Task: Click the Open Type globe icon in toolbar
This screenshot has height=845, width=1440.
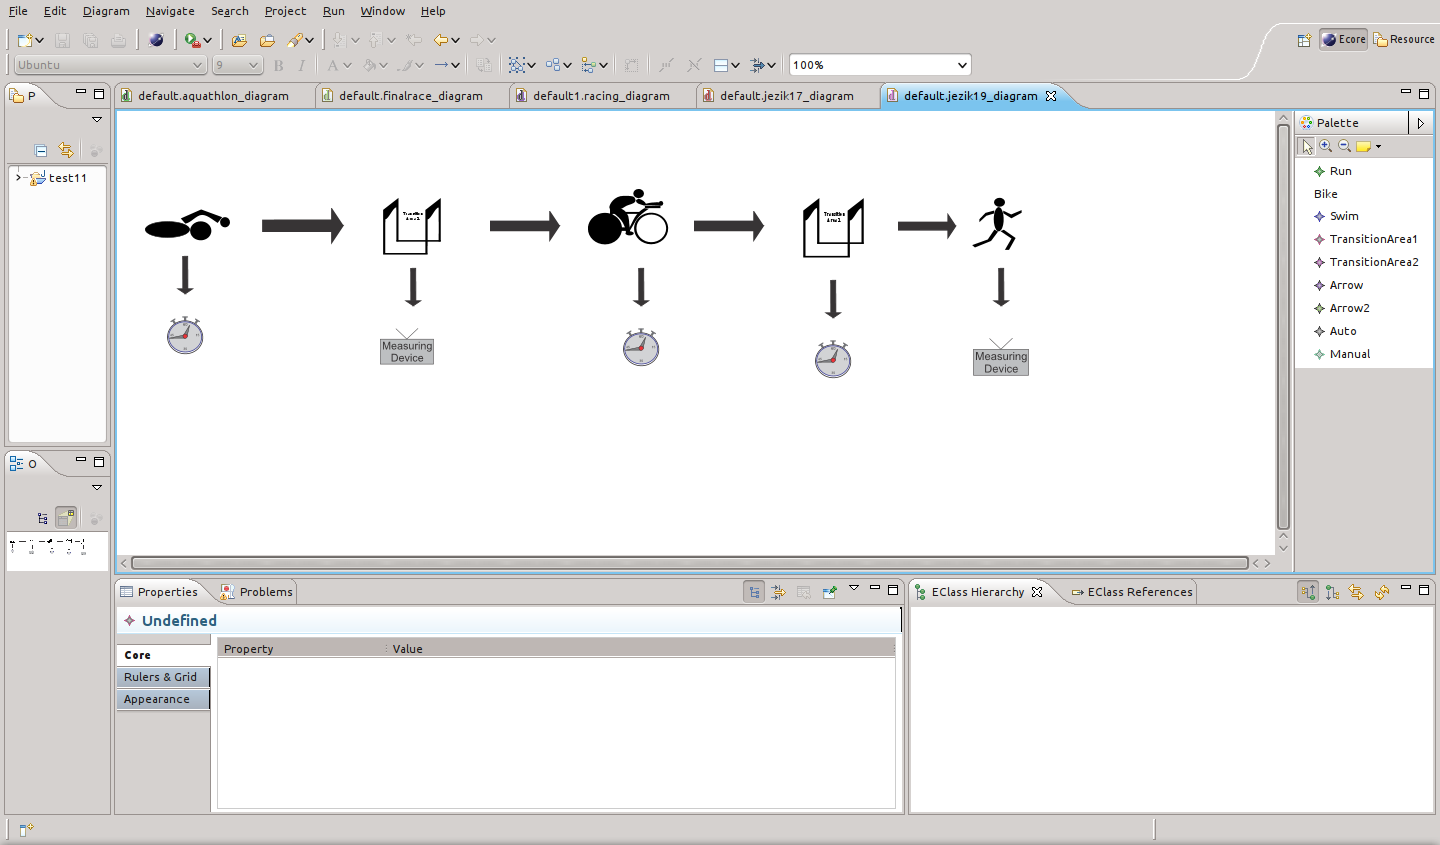Action: (x=156, y=40)
